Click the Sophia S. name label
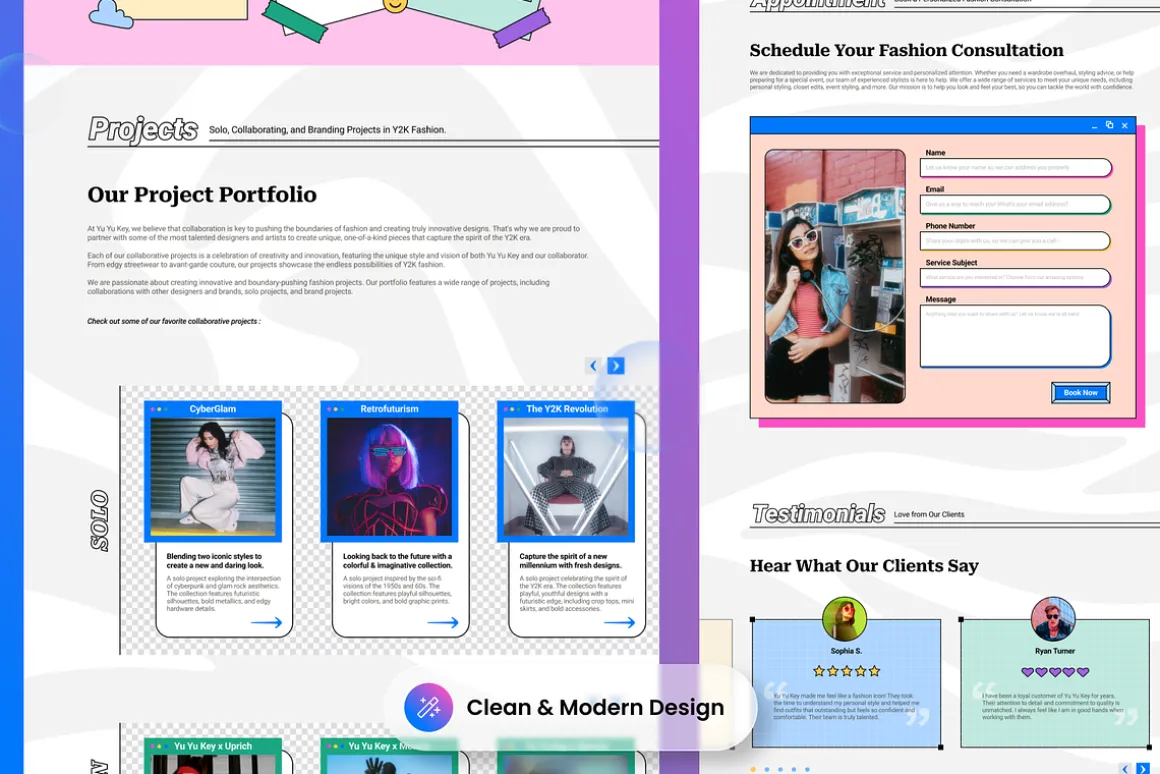 [846, 651]
